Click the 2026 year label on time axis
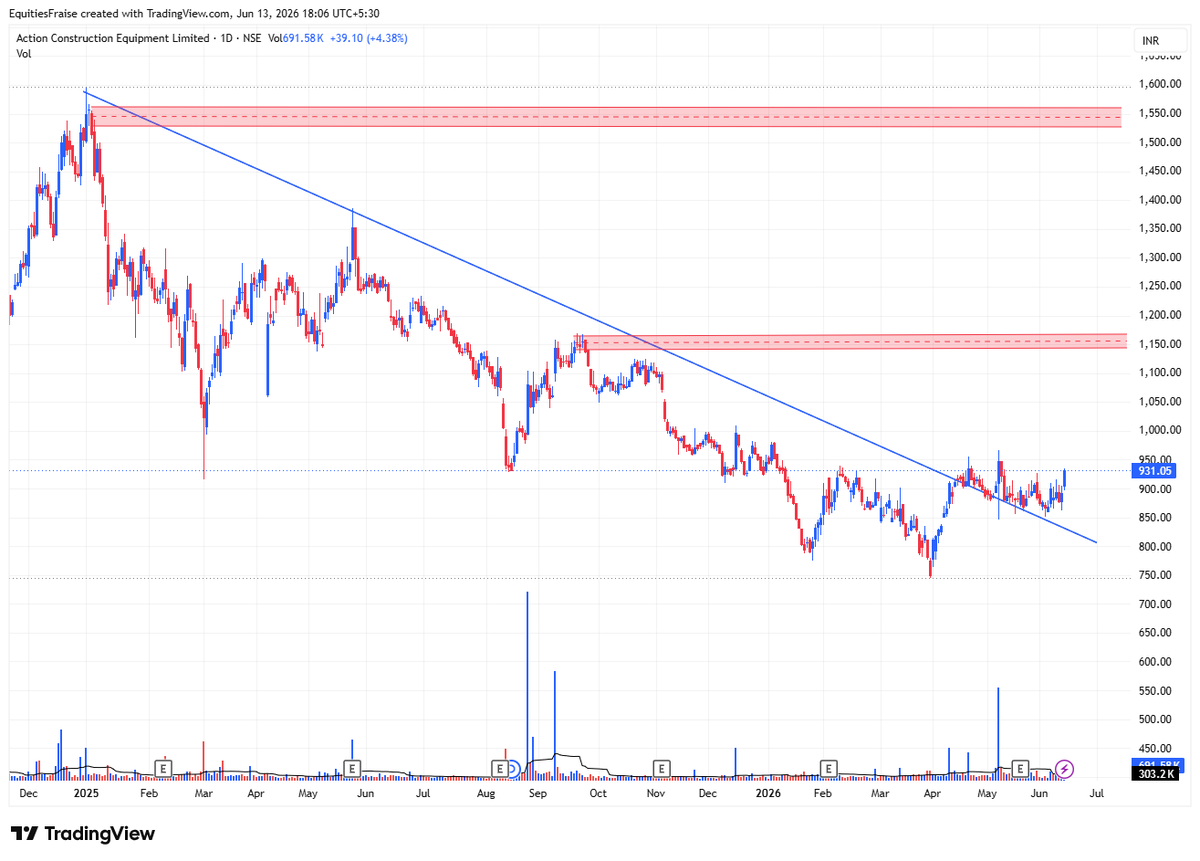Image resolution: width=1200 pixels, height=861 pixels. 768,793
